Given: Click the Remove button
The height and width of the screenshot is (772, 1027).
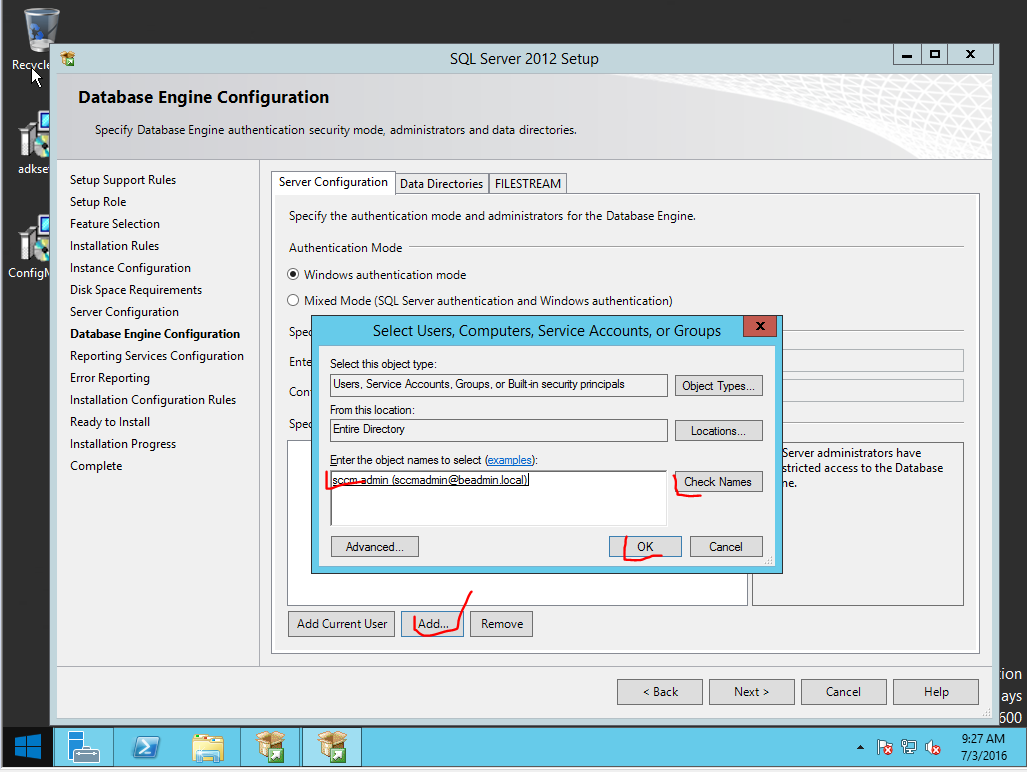Looking at the screenshot, I should 502,624.
